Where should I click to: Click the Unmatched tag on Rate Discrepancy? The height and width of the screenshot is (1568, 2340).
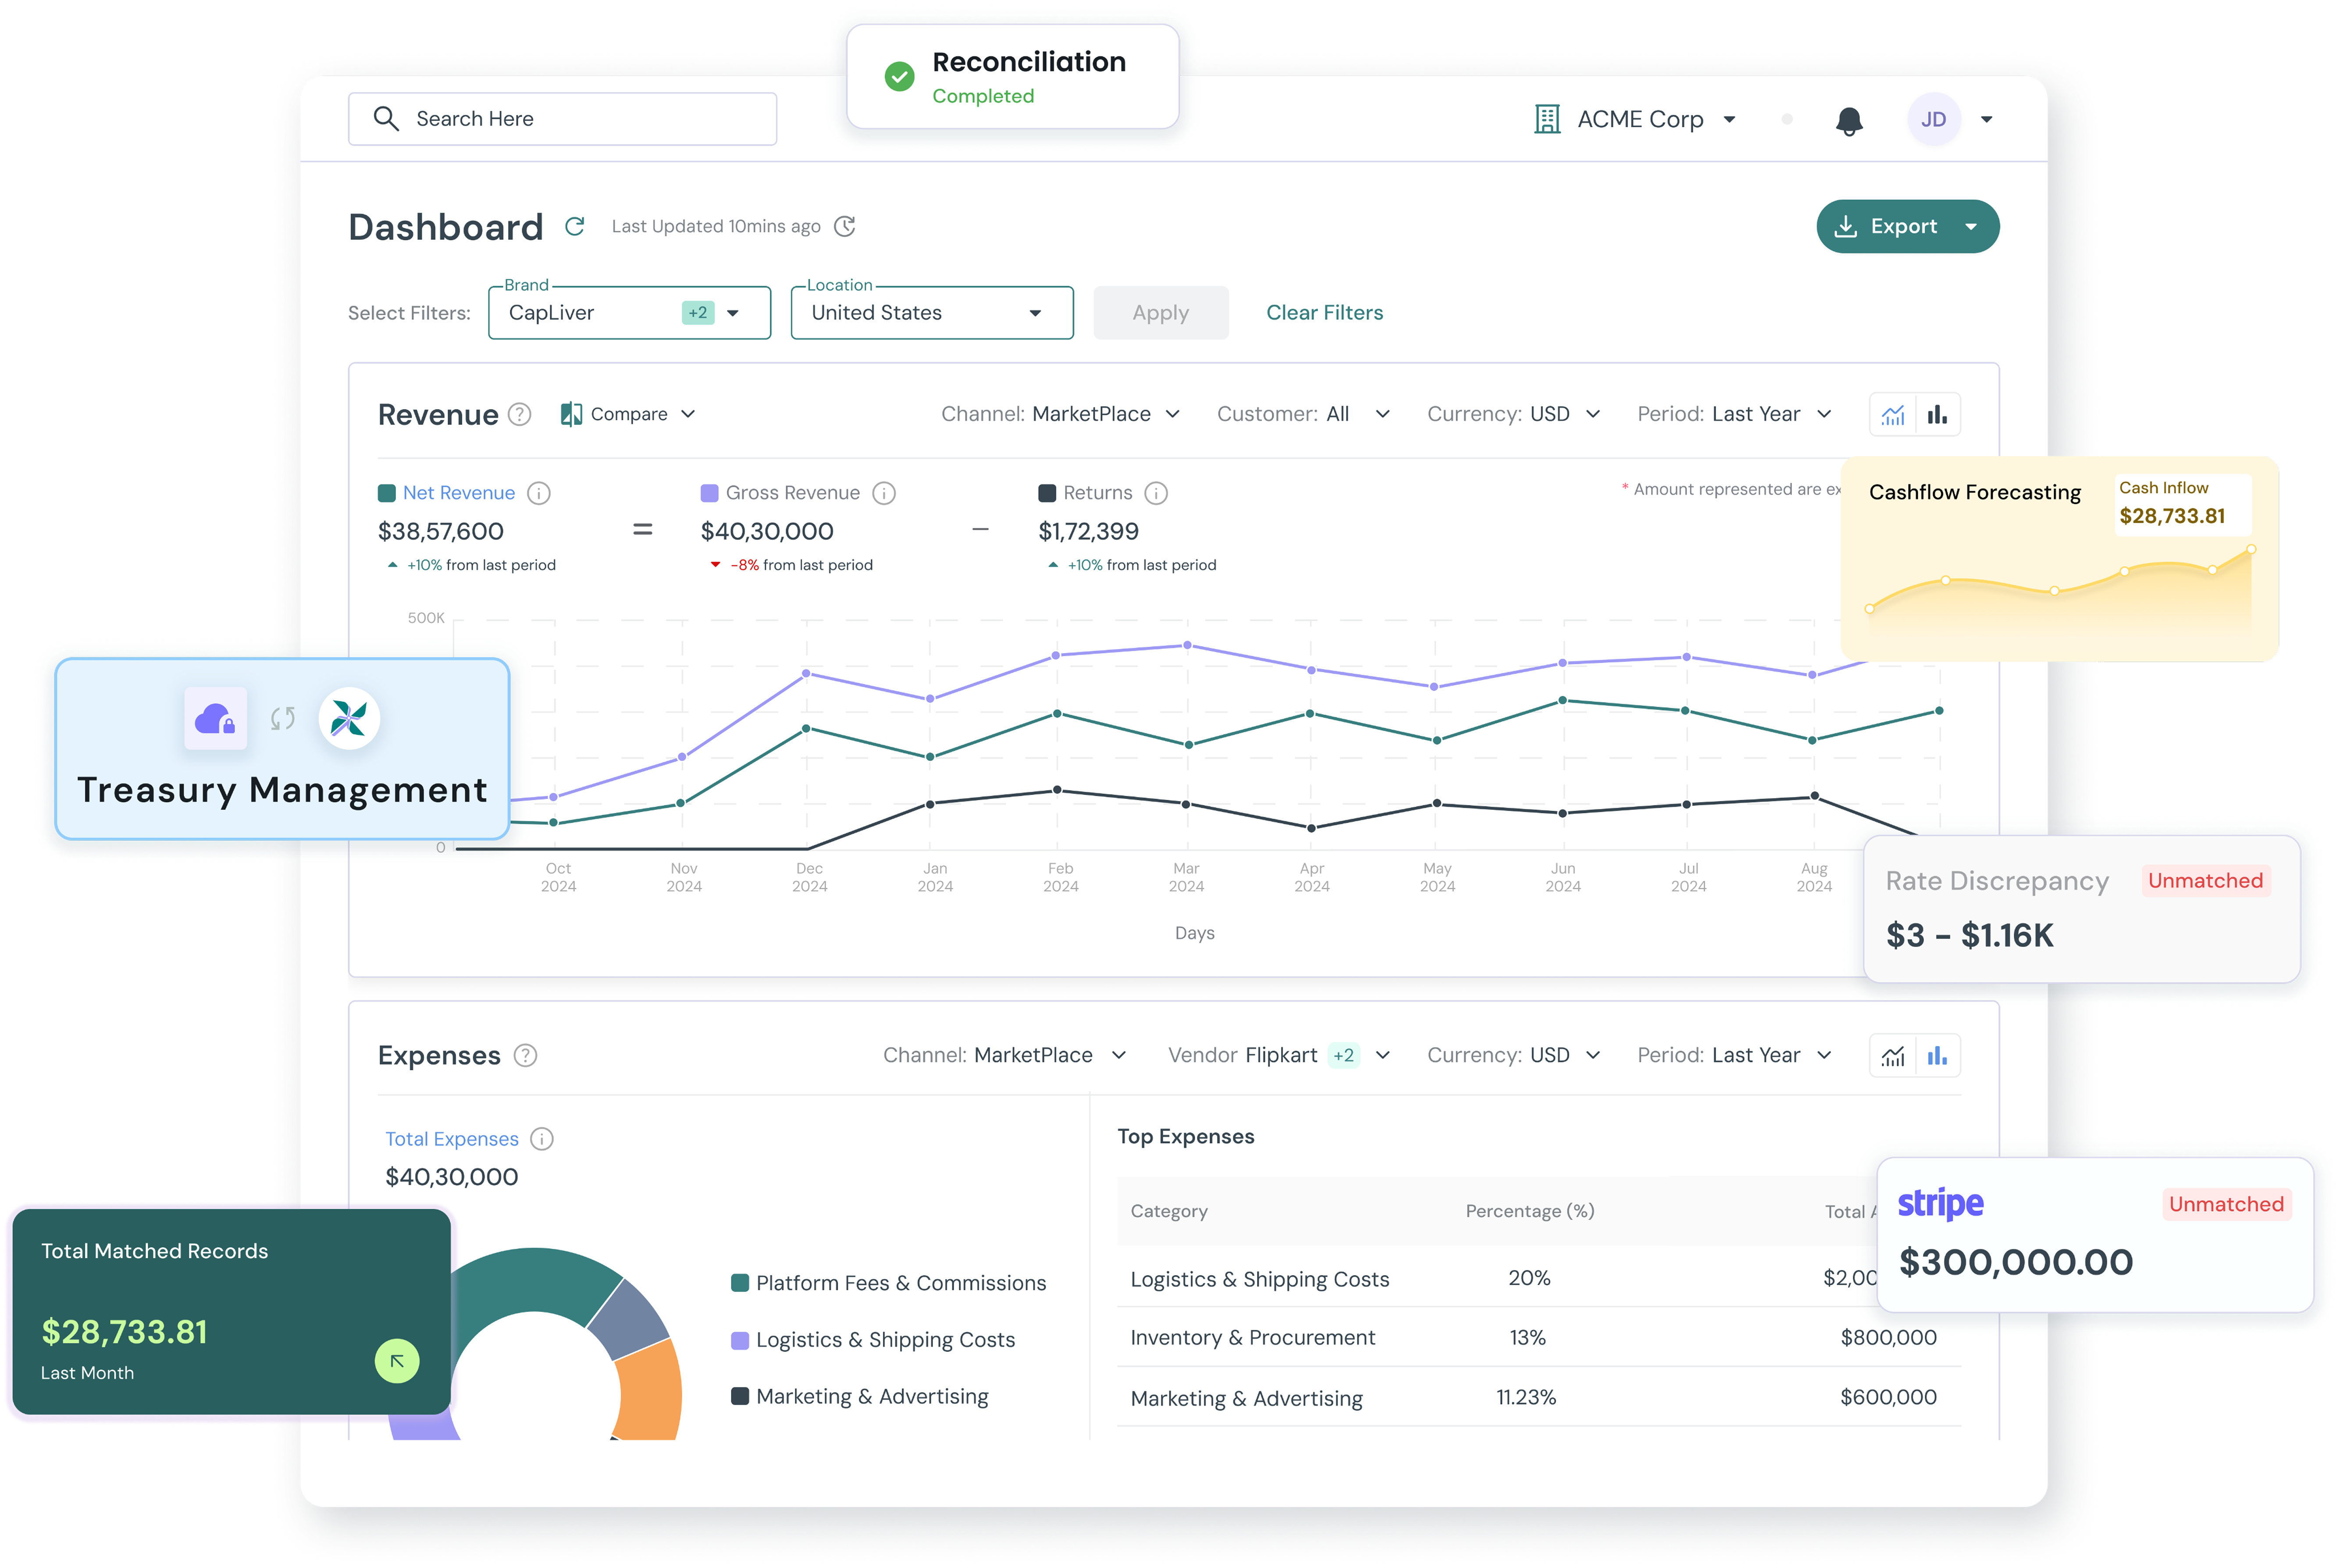tap(2205, 881)
